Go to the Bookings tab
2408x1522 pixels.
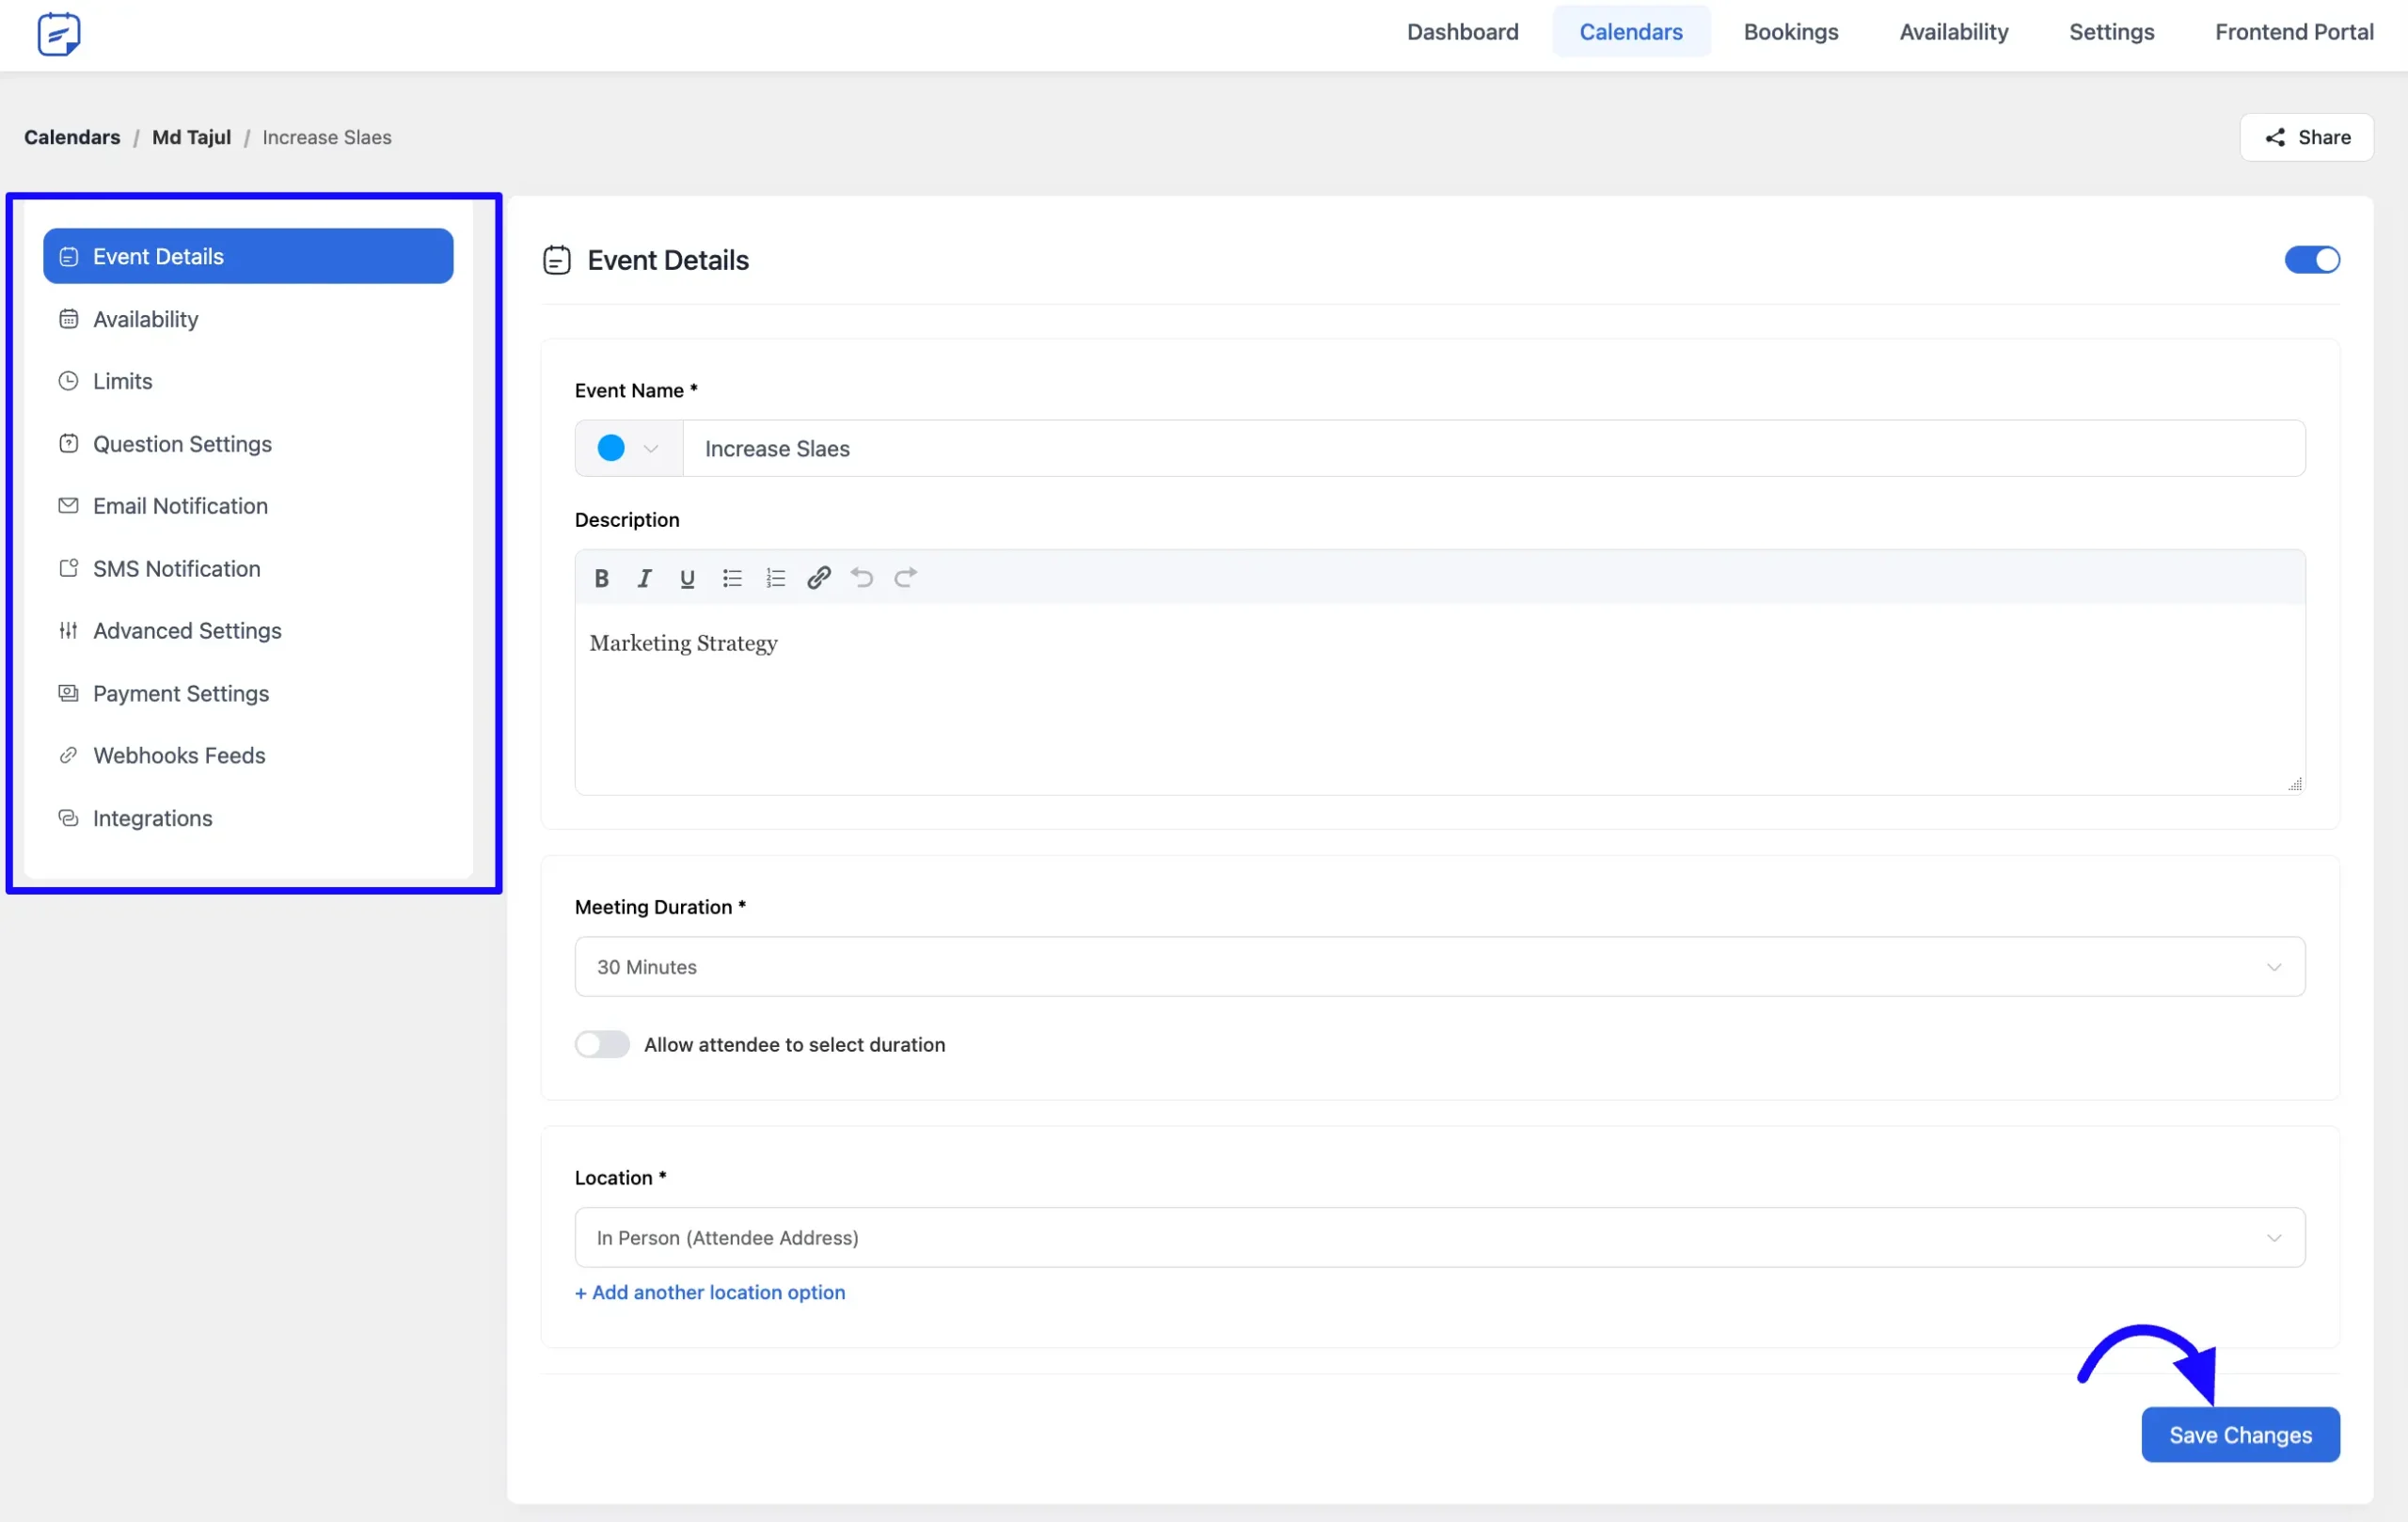(x=1790, y=32)
